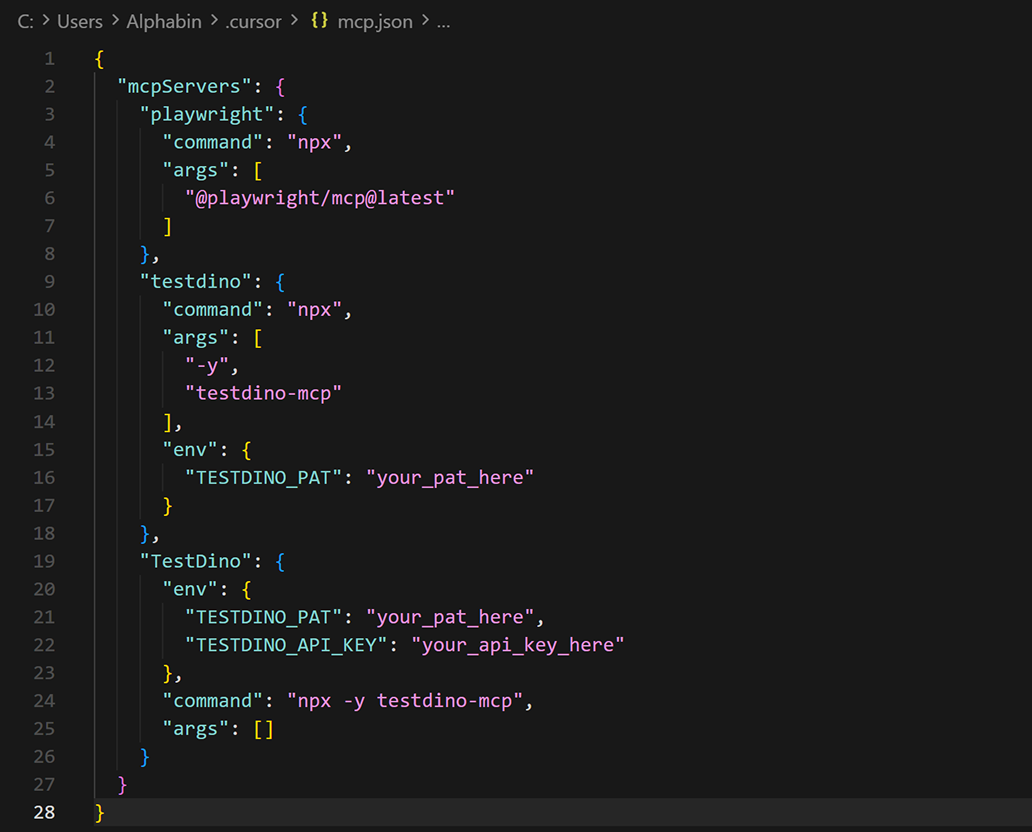Click the JSON braces file icon in breadcrumb
This screenshot has width=1032, height=832.
tap(319, 20)
